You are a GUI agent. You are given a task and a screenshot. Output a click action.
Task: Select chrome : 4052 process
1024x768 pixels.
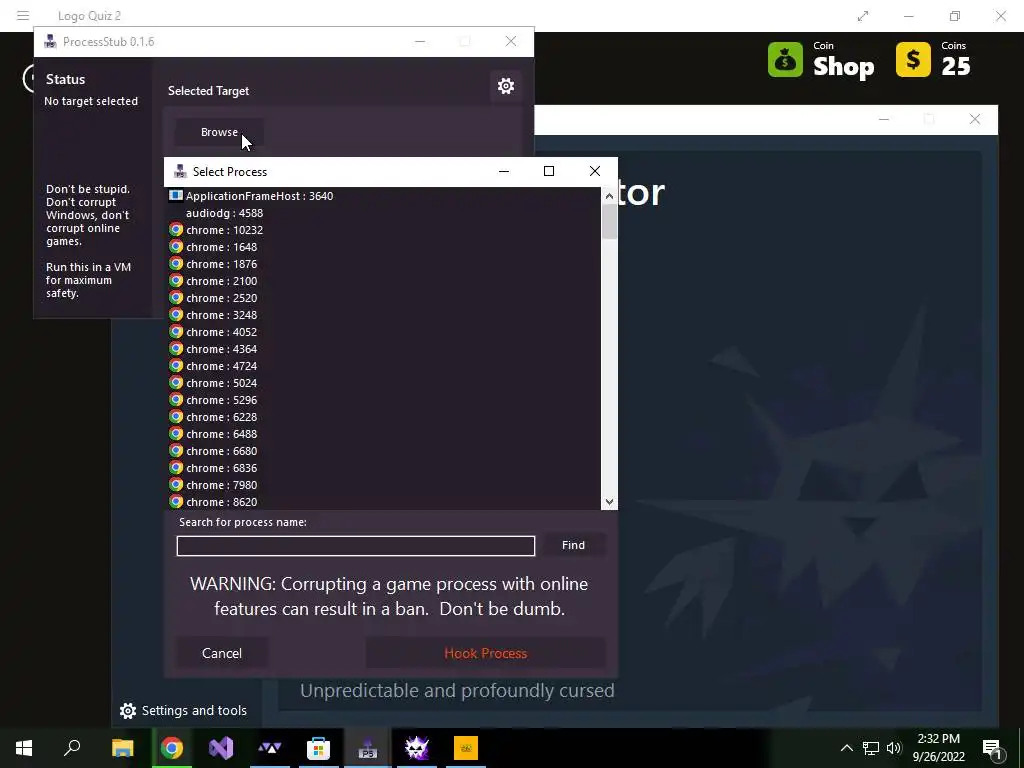pos(384,332)
